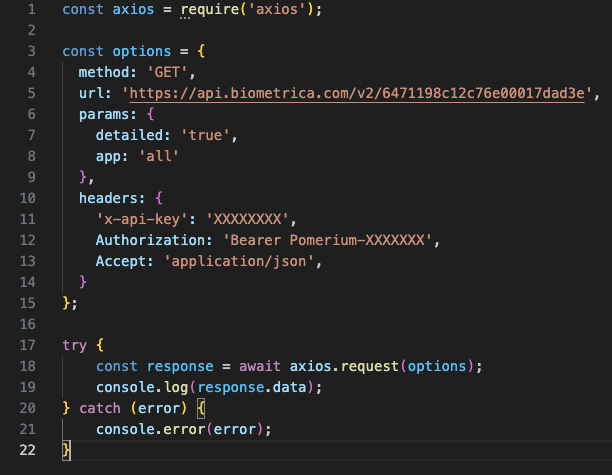The image size is (612, 475).
Task: Click the closing brace on line 22
Action: [66, 450]
